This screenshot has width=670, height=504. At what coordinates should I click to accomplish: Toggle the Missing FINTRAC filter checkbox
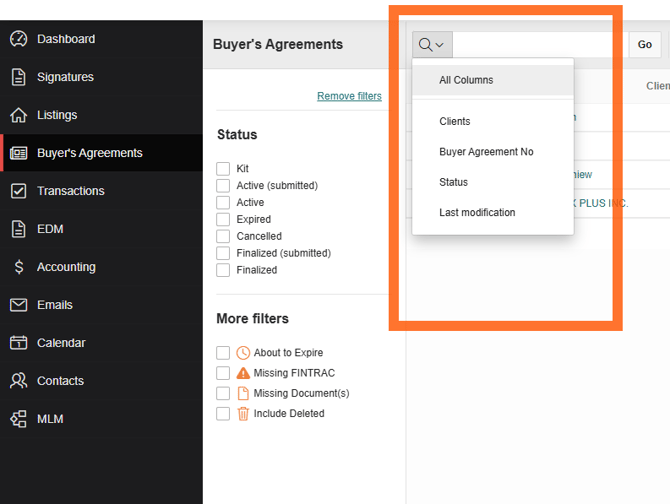(223, 373)
